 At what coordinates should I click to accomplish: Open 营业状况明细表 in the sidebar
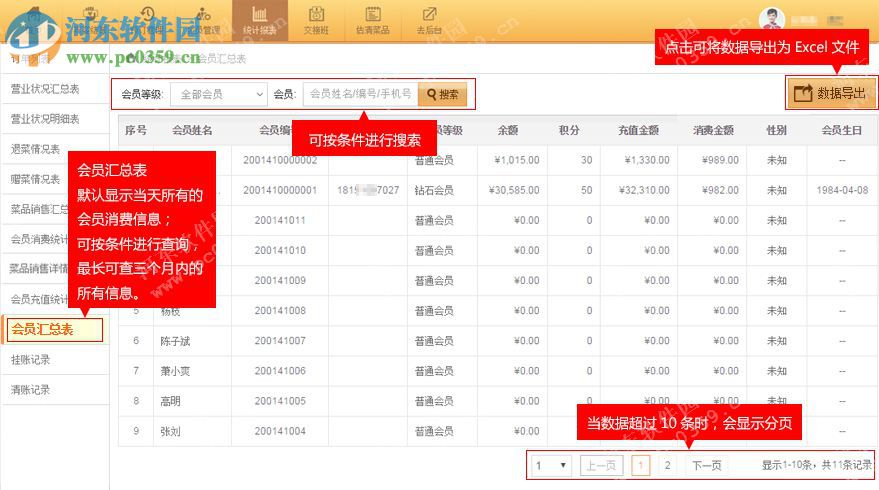(45, 119)
